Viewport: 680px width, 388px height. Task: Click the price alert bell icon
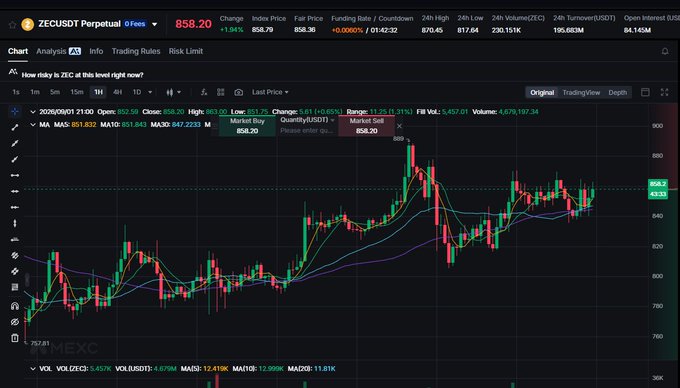665,51
